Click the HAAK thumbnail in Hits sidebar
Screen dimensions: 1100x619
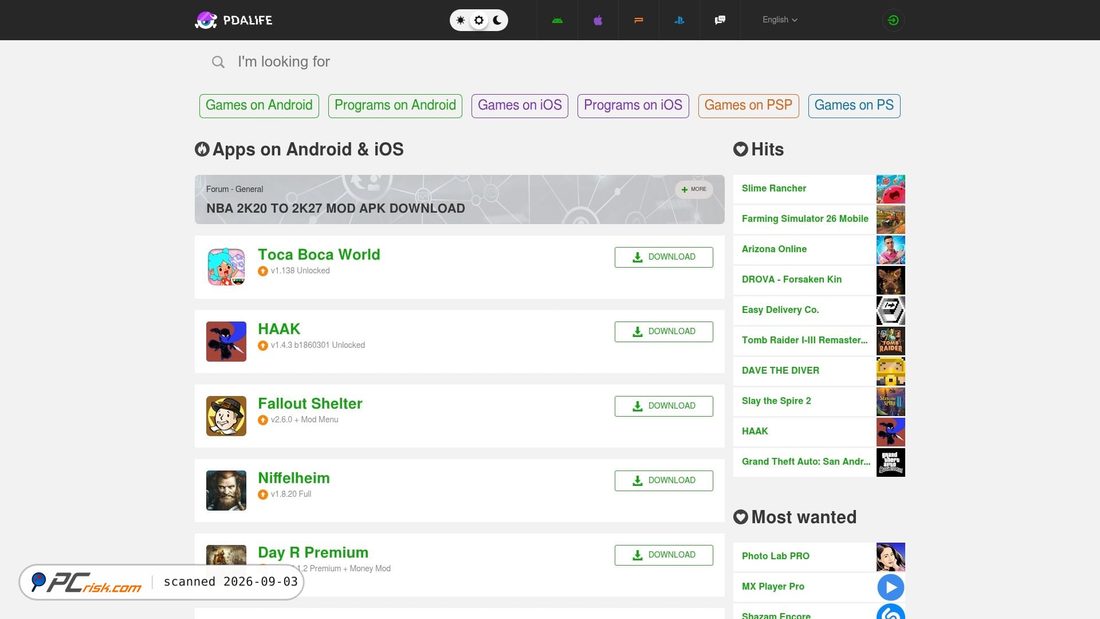890,432
